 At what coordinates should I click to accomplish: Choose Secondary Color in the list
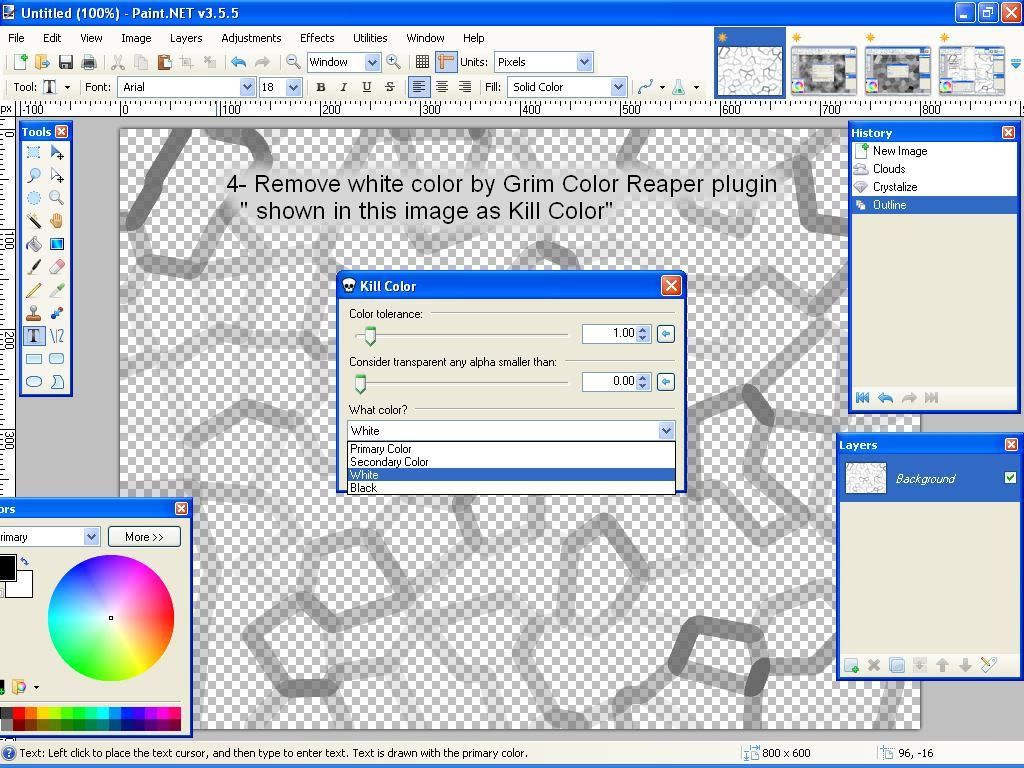tap(511, 462)
